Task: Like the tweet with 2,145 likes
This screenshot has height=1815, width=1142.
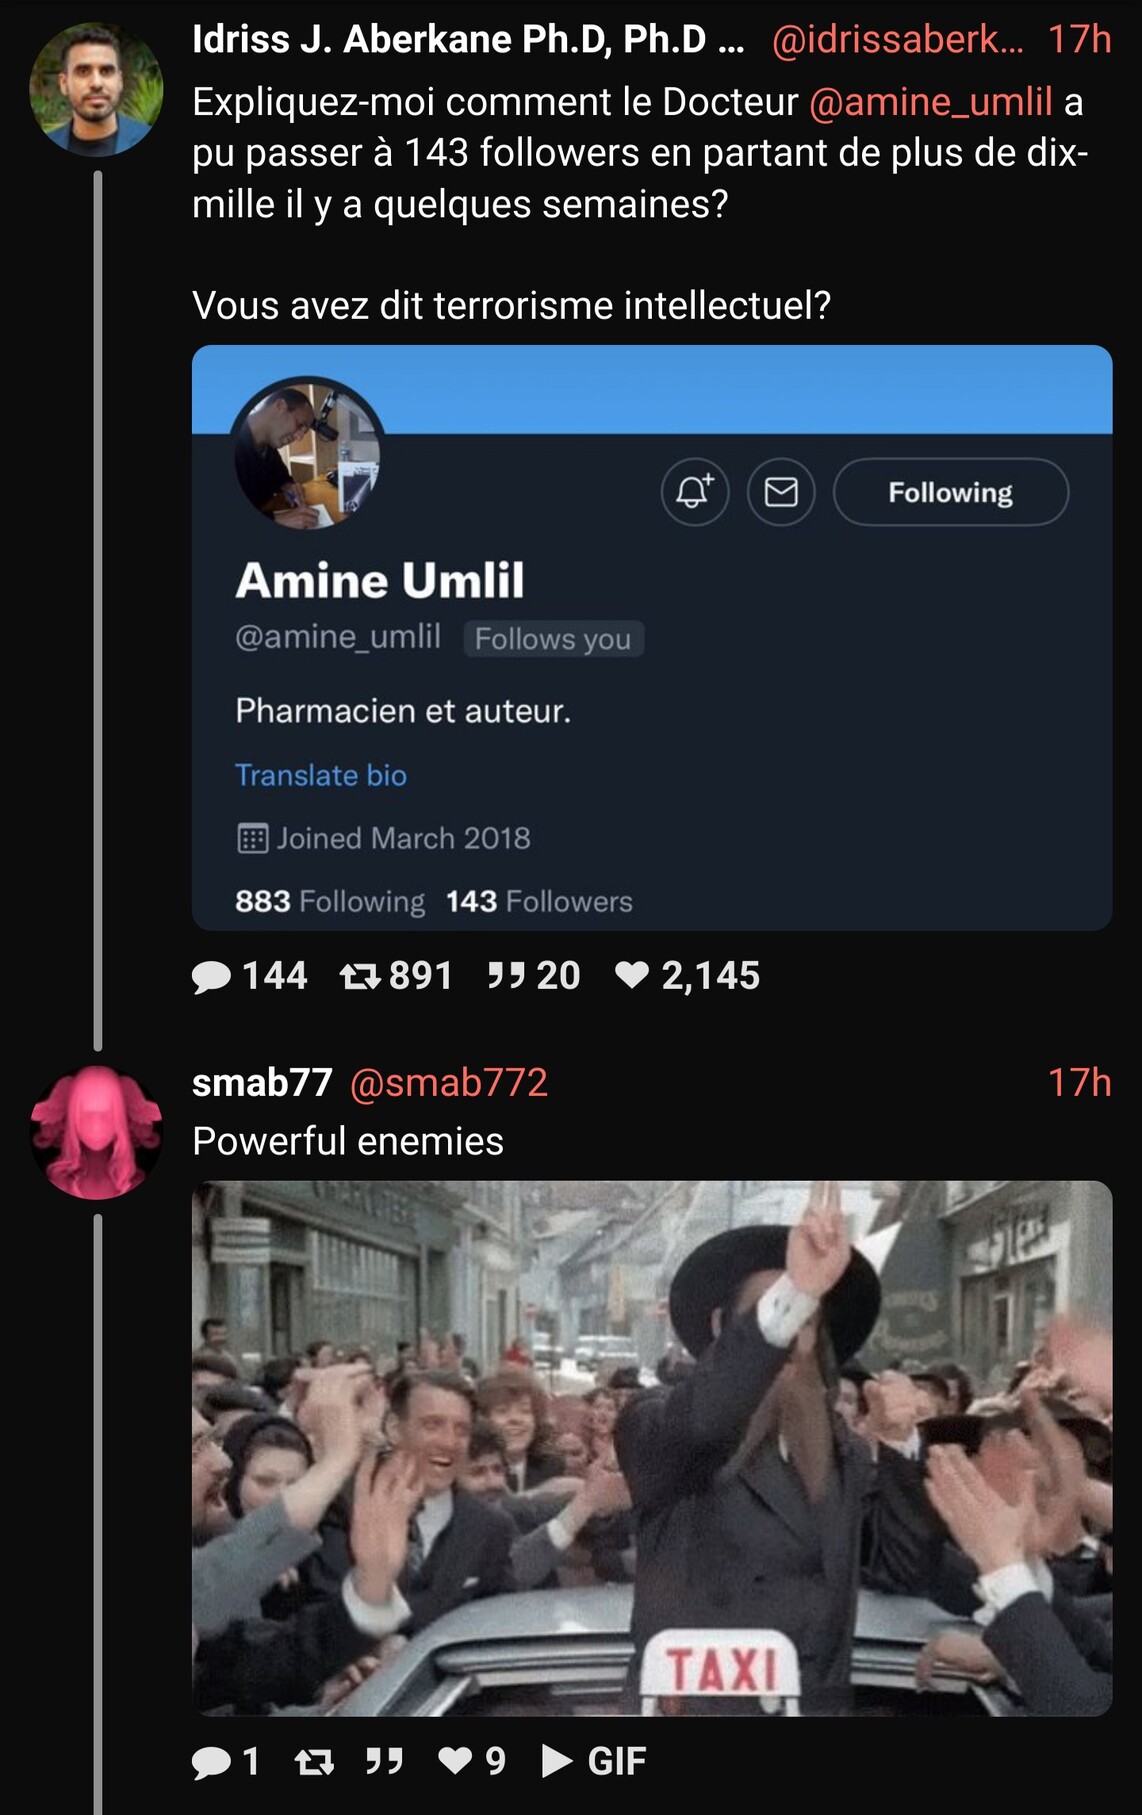Action: pos(632,976)
